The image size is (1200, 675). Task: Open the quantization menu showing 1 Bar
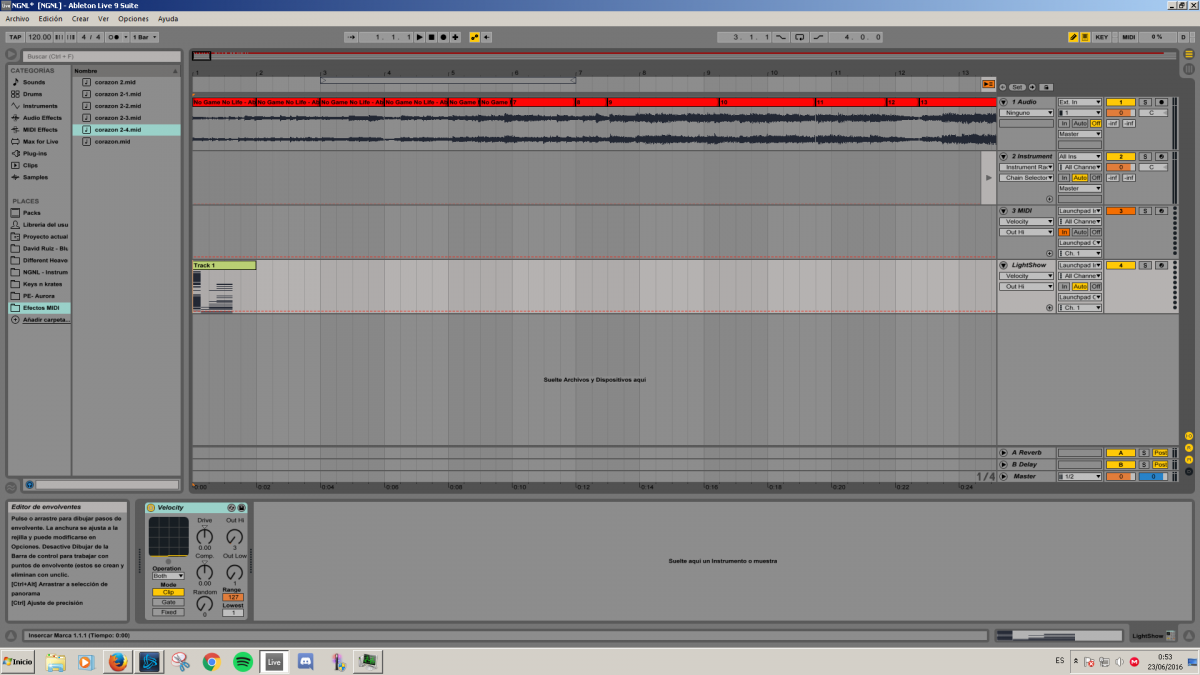click(x=146, y=37)
